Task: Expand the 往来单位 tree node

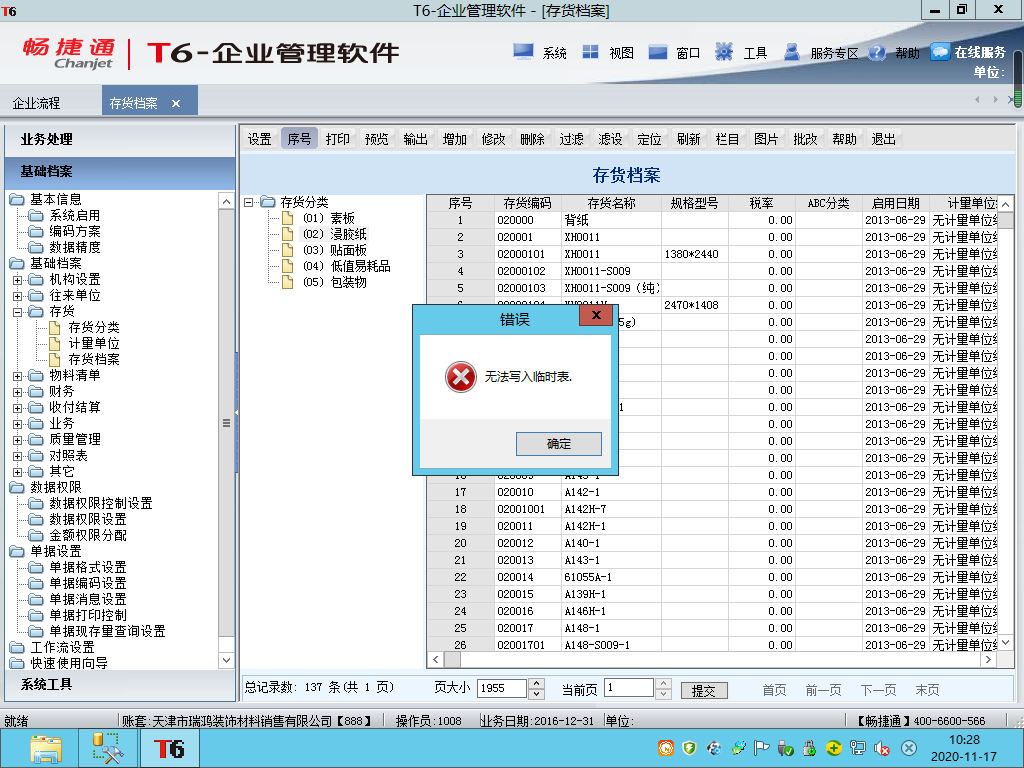Action: (18, 296)
